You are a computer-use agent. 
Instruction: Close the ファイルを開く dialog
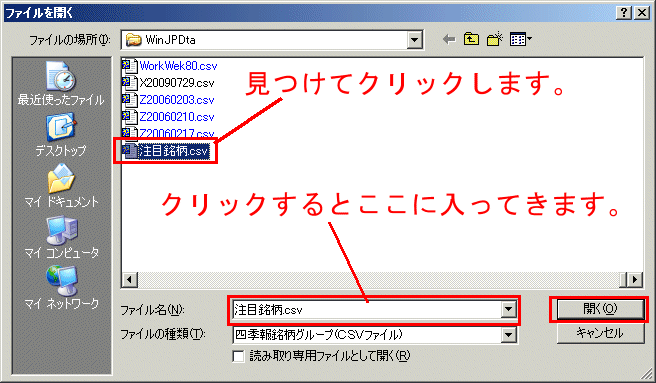tap(642, 13)
